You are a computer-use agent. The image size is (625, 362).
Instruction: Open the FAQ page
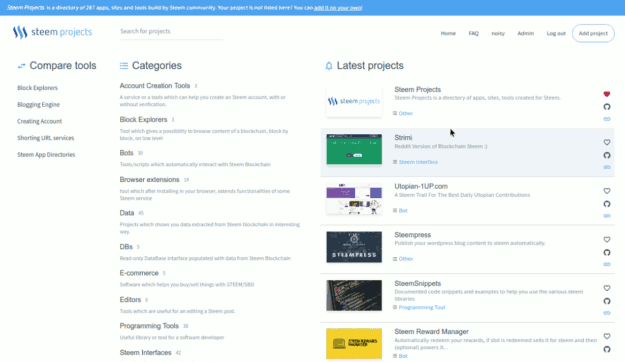(x=474, y=33)
